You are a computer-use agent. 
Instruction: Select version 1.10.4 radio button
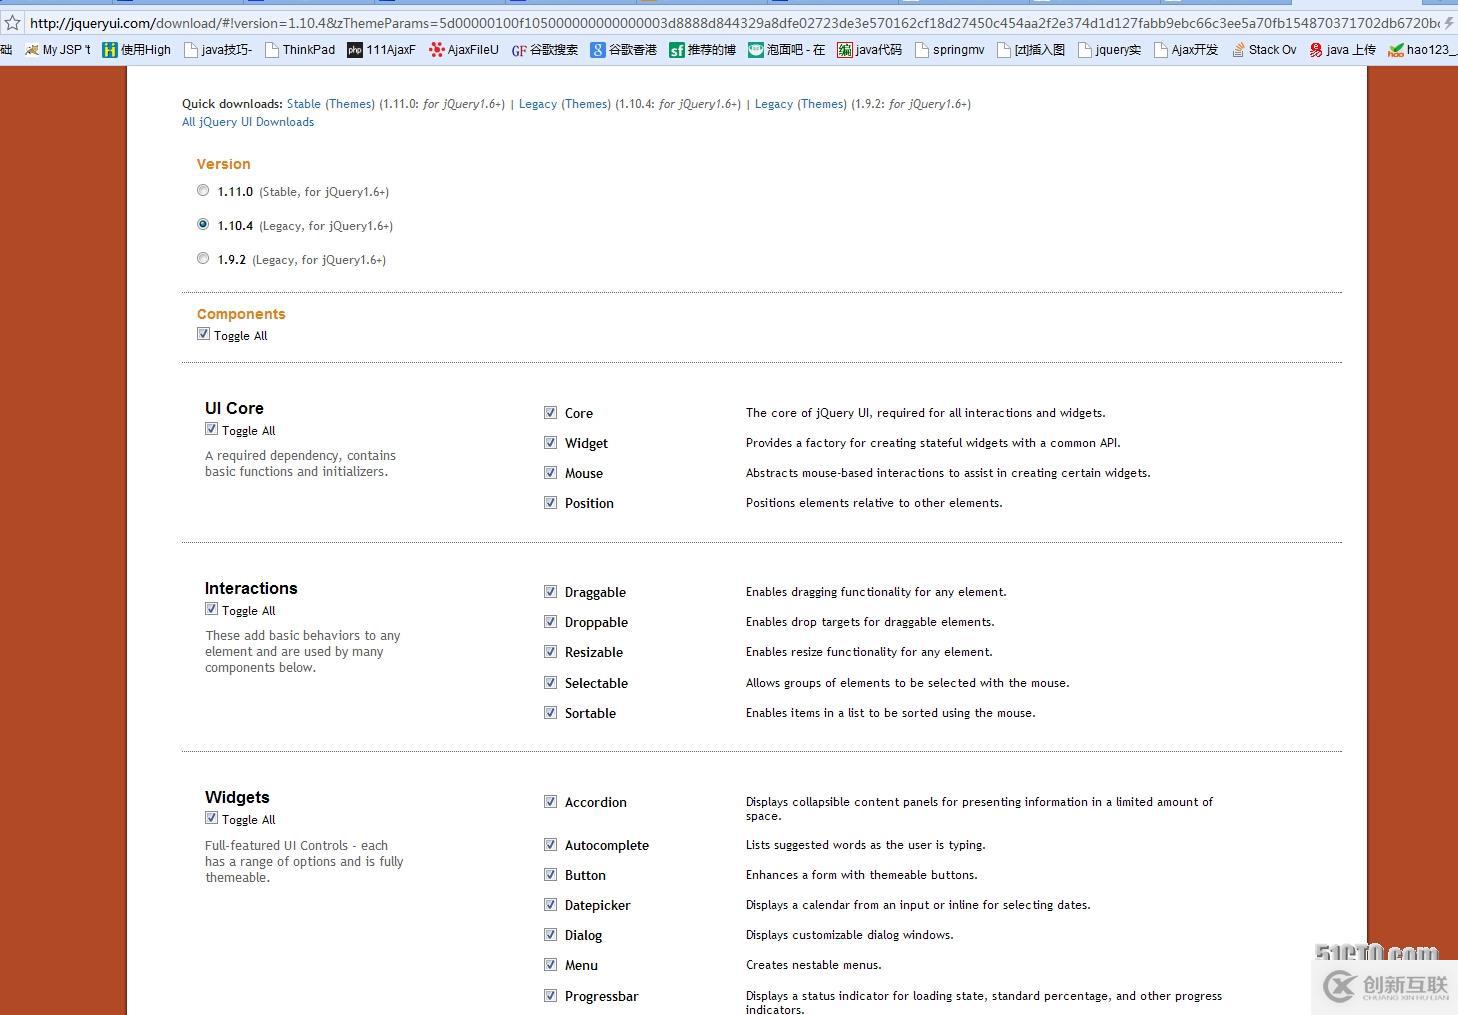(x=203, y=224)
